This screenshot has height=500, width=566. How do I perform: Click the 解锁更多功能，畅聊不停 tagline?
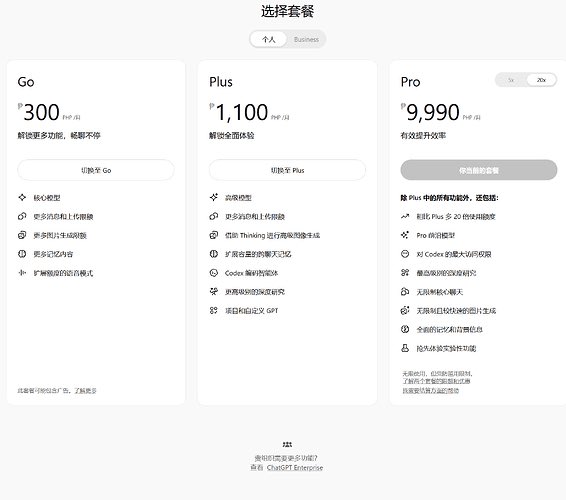pyautogui.click(x=59, y=135)
